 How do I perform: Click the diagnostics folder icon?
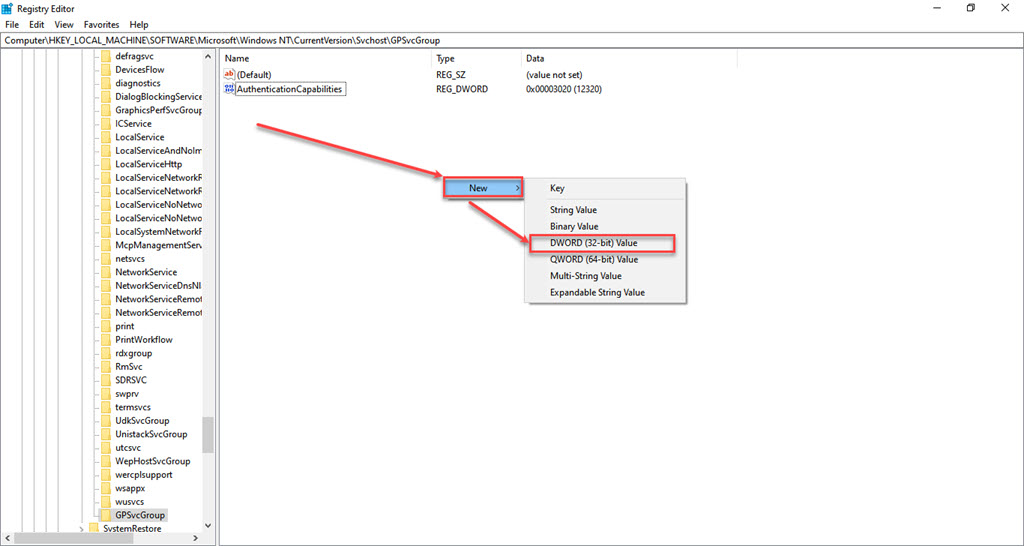pyautogui.click(x=106, y=83)
